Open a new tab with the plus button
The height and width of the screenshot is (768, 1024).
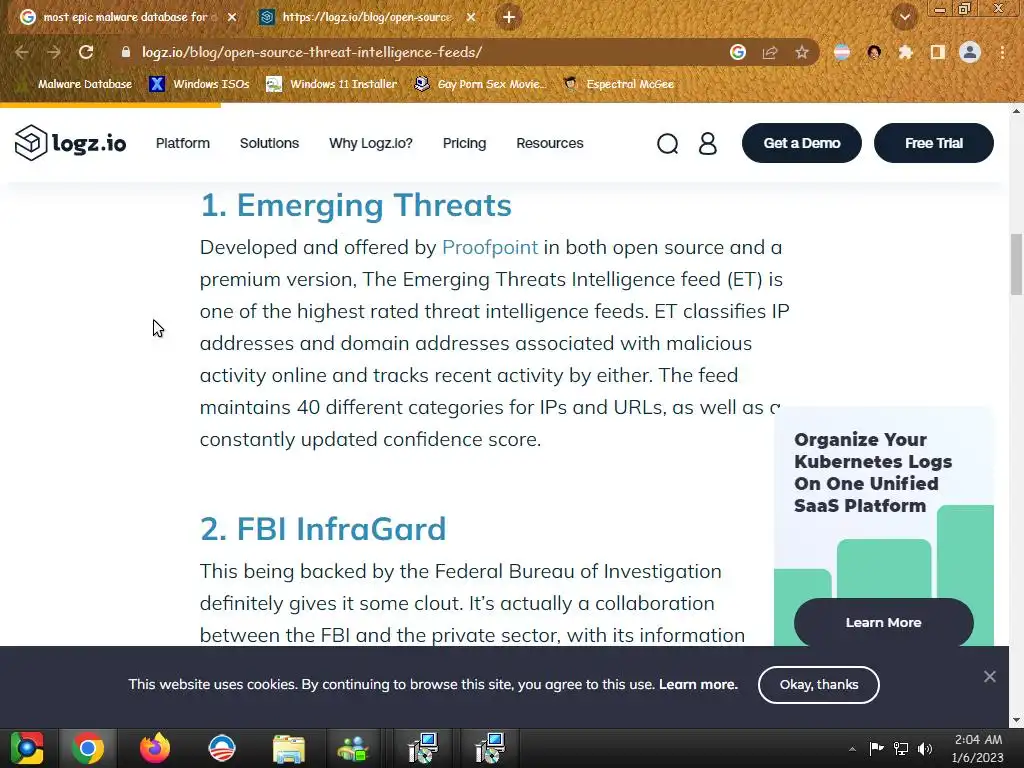click(509, 17)
